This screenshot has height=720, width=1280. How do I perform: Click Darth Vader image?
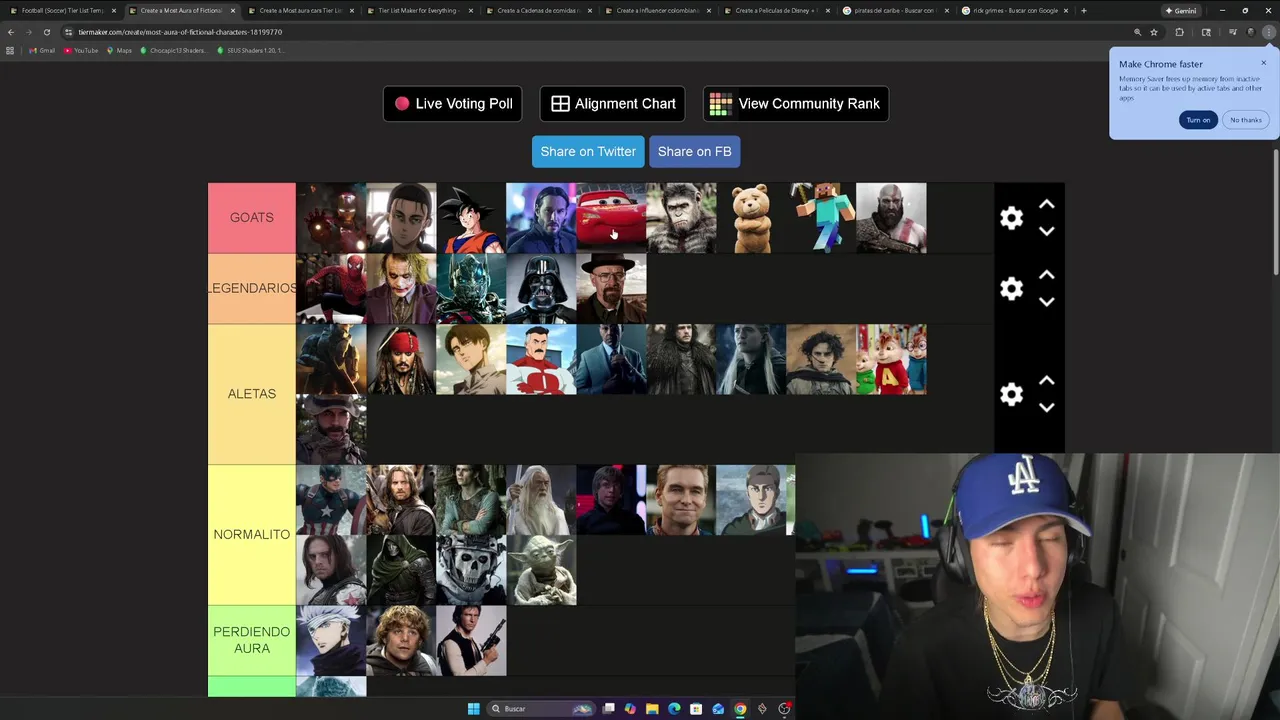(541, 289)
